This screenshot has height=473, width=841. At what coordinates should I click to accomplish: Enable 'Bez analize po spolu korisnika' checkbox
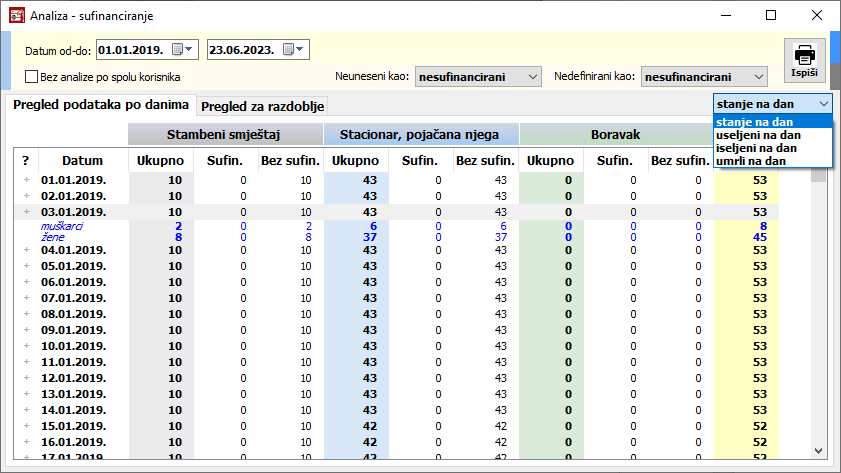click(x=32, y=77)
